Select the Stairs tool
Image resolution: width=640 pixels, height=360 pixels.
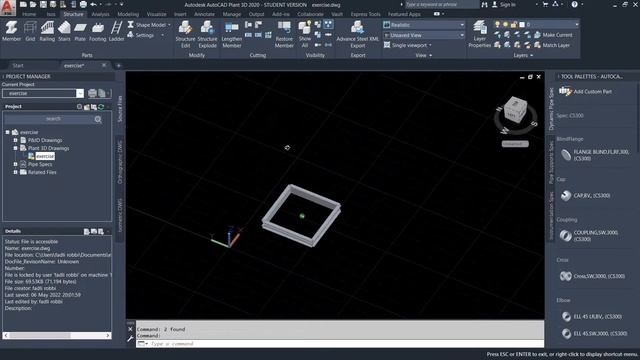[64, 31]
